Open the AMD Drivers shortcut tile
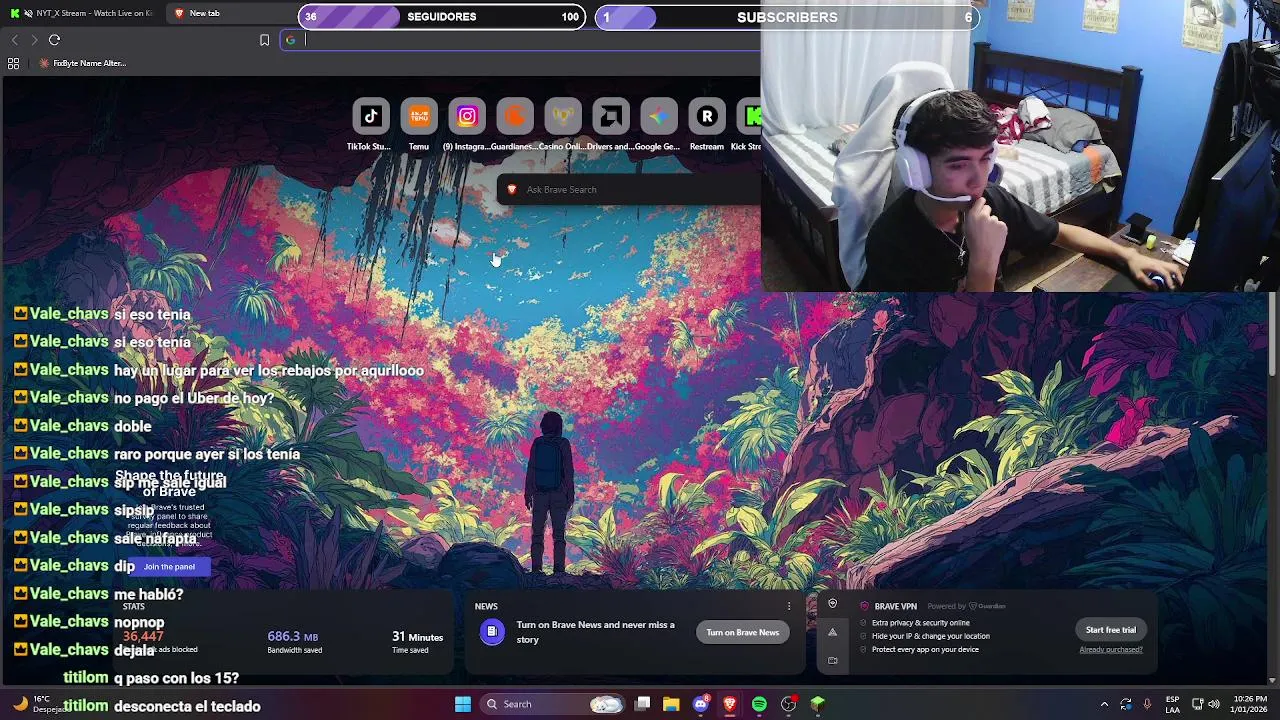Viewport: 1280px width, 720px height. (611, 117)
